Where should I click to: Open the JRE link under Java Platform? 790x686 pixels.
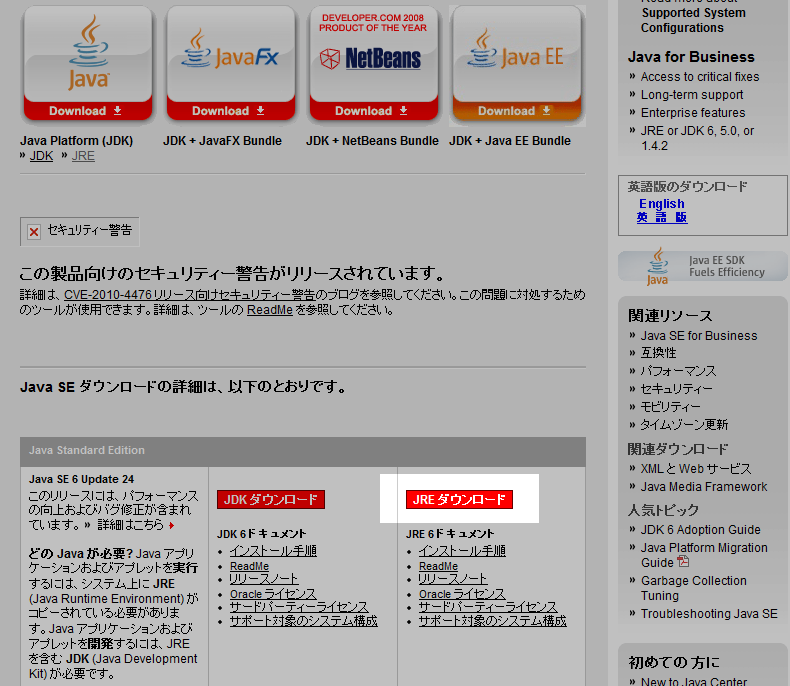83,156
